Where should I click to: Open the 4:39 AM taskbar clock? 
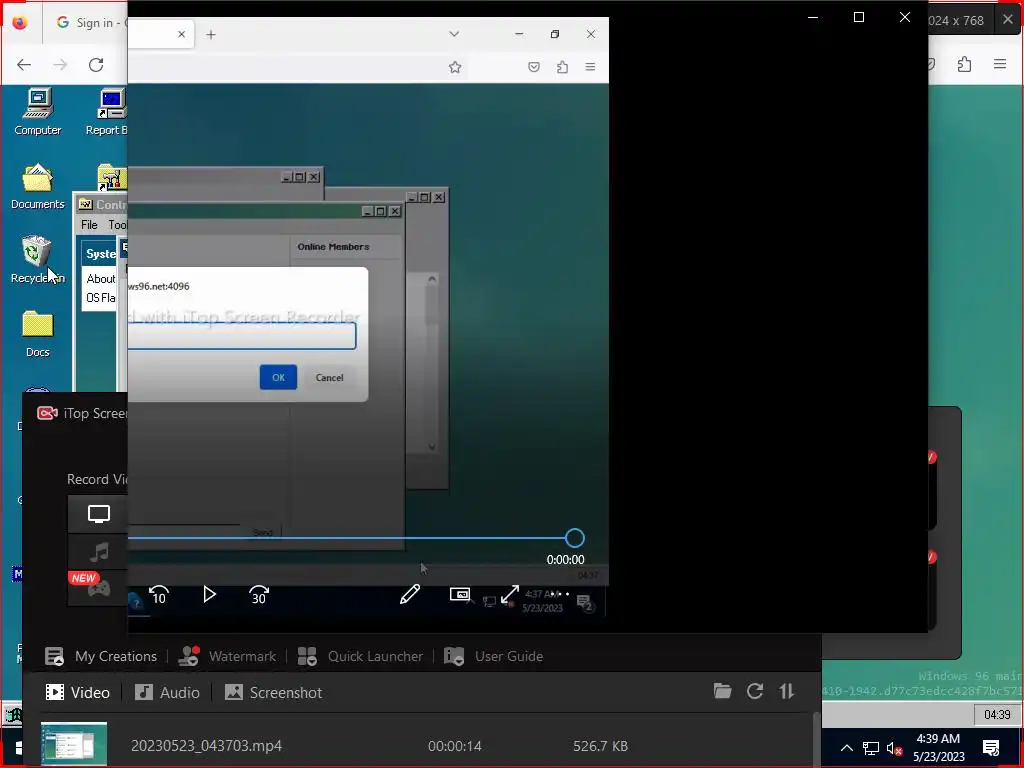click(x=938, y=748)
